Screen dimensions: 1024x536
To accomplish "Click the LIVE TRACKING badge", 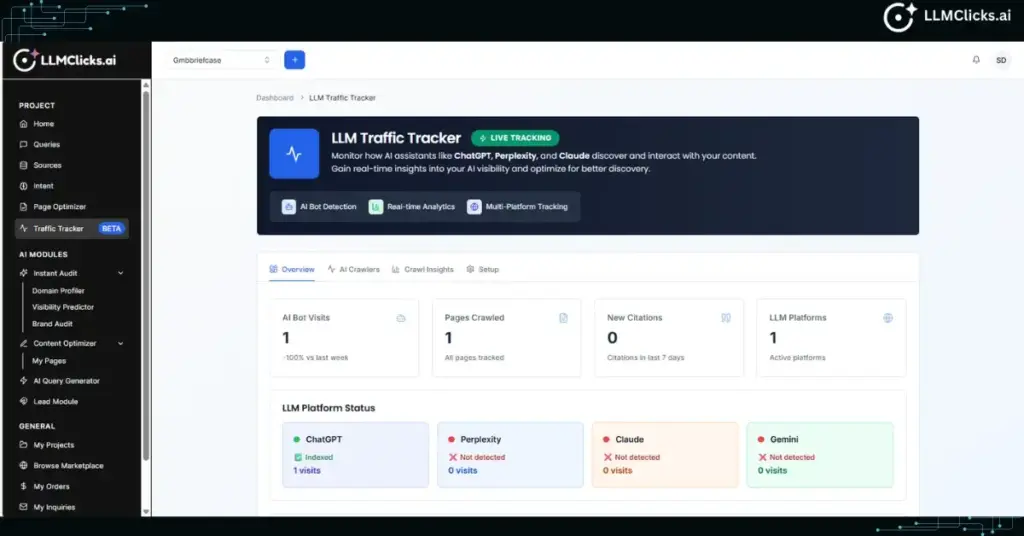I will pyautogui.click(x=515, y=138).
